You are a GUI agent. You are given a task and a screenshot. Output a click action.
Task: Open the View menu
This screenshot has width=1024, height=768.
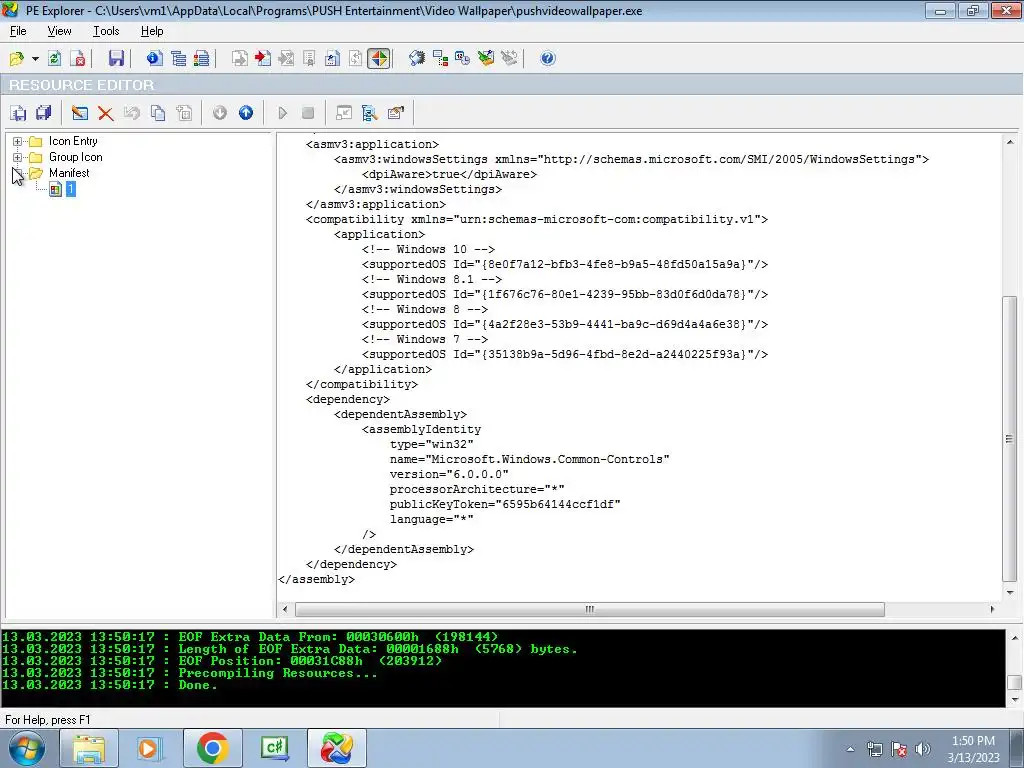click(x=59, y=31)
